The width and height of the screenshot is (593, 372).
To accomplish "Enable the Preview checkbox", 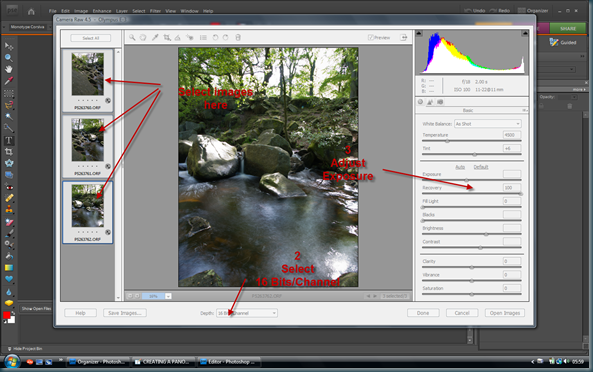I will click(371, 37).
